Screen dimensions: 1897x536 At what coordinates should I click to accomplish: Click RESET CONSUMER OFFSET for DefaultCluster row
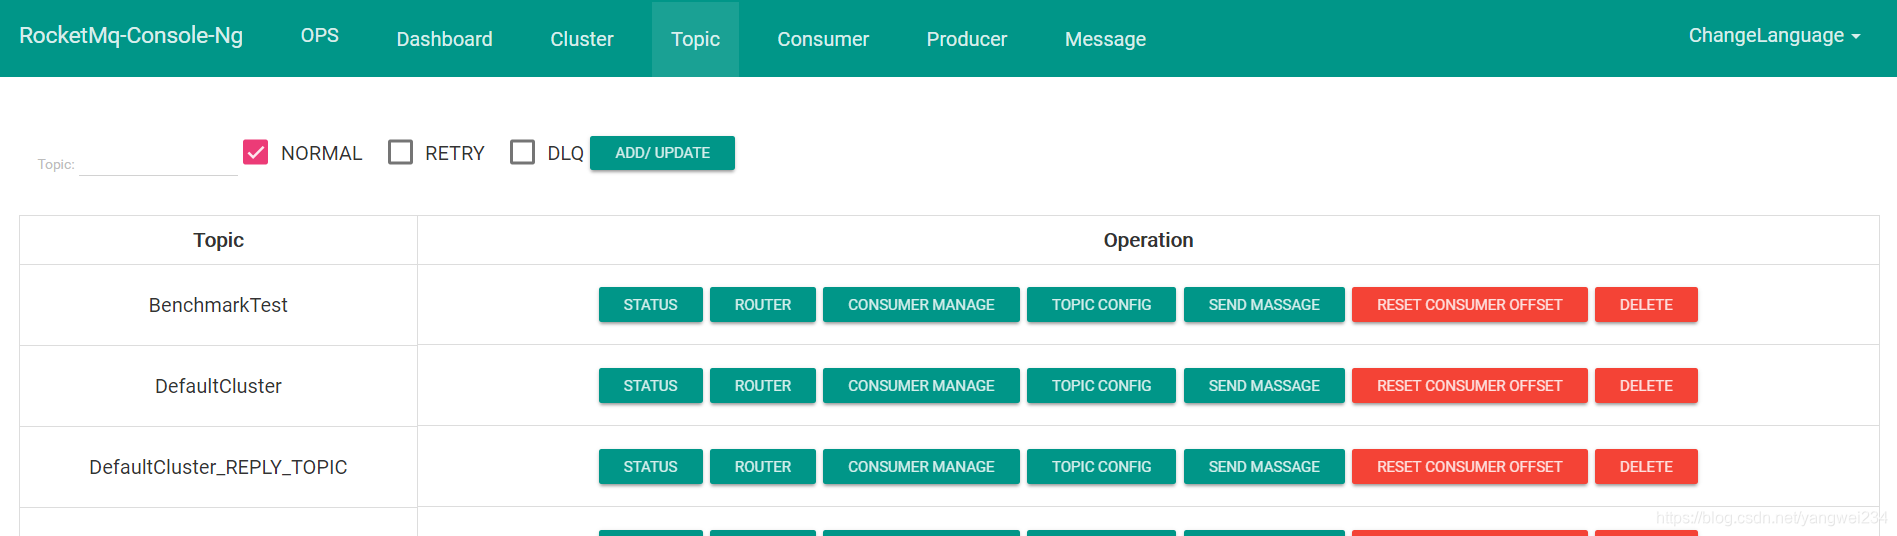1469,386
